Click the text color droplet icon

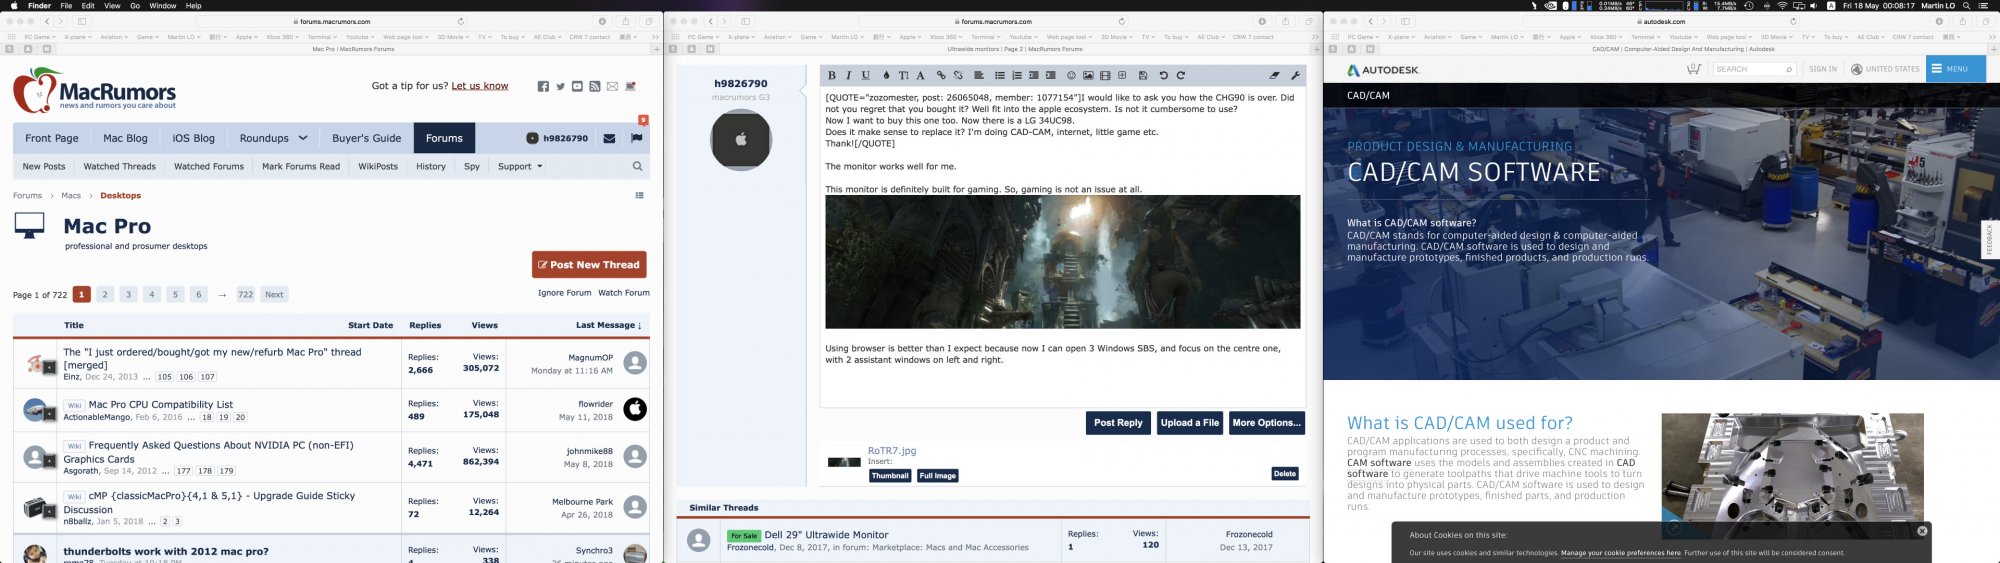[x=886, y=76]
